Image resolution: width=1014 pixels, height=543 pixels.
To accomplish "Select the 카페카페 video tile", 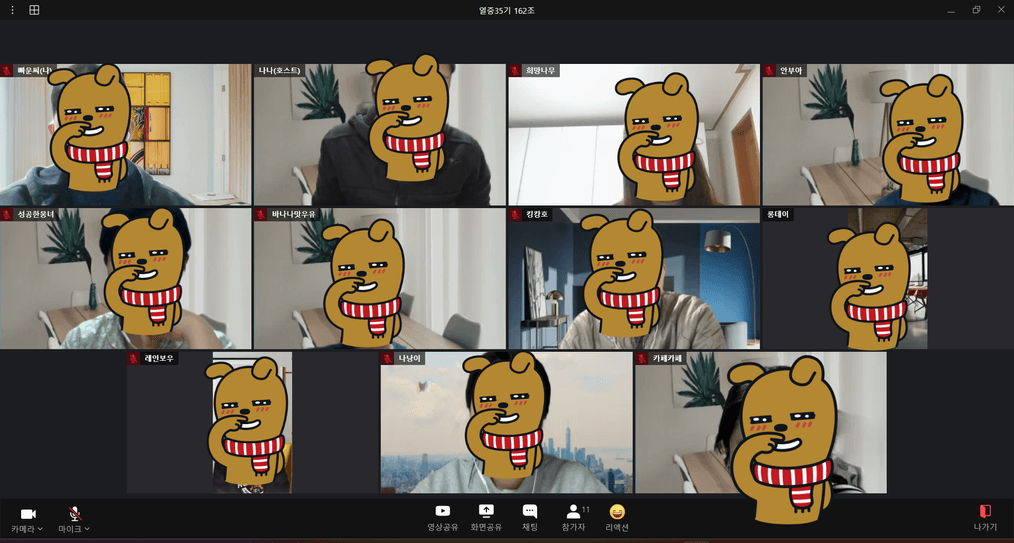I will [760, 422].
